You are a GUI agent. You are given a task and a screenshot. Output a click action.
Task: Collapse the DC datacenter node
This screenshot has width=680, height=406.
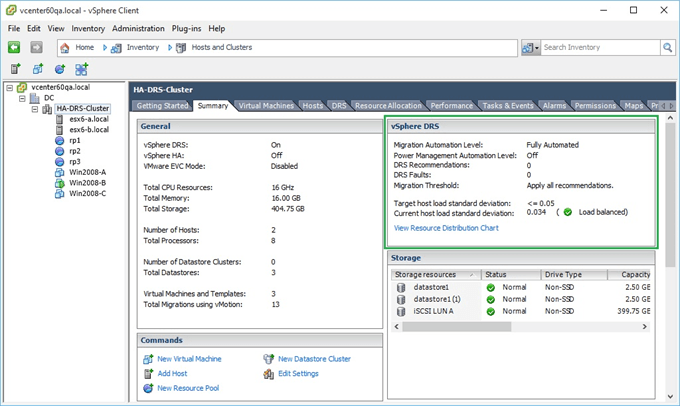click(22, 98)
